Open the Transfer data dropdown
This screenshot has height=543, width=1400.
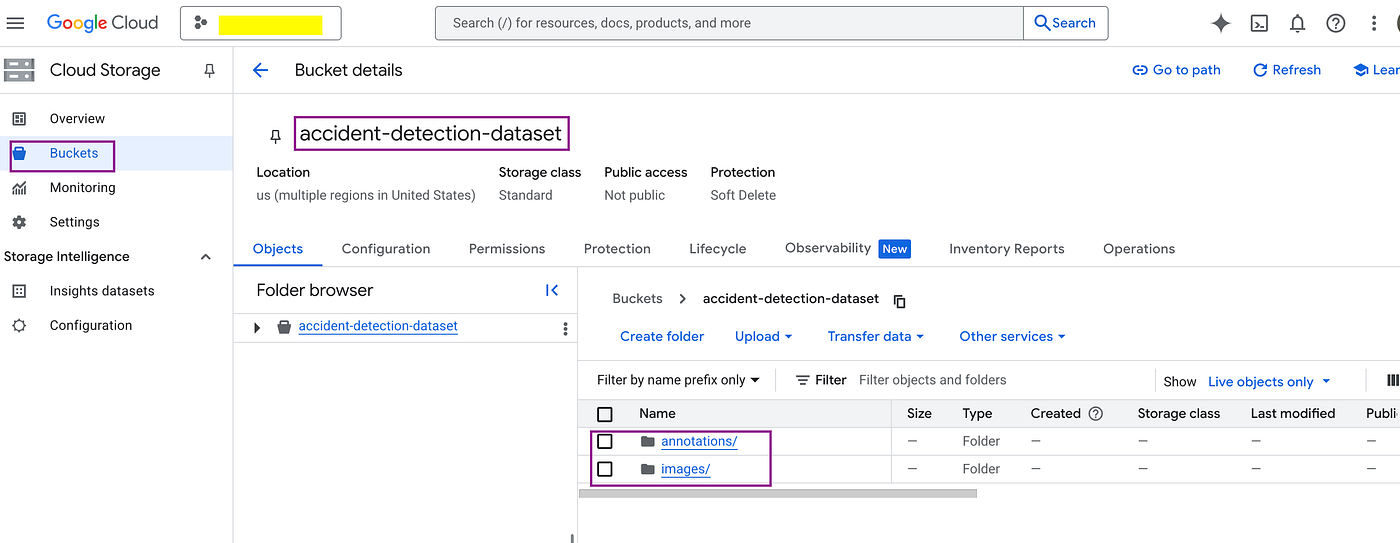coord(876,337)
